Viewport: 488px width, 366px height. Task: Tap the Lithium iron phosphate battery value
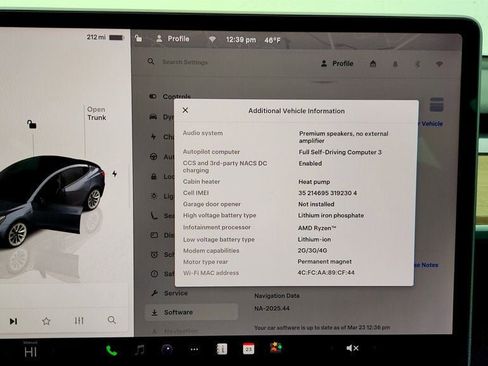click(331, 215)
